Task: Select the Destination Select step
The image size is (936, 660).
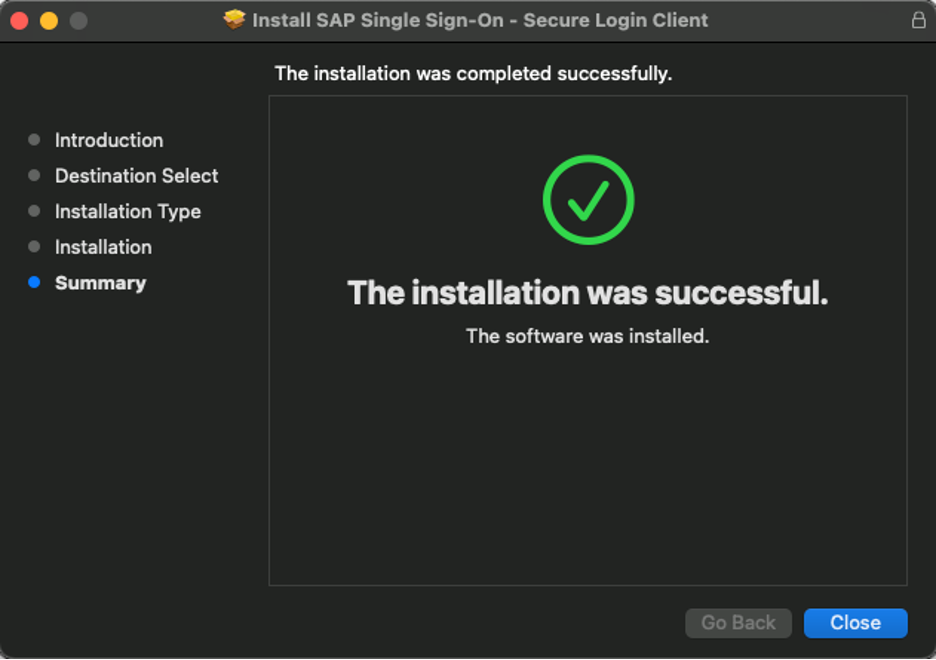Action: (137, 176)
